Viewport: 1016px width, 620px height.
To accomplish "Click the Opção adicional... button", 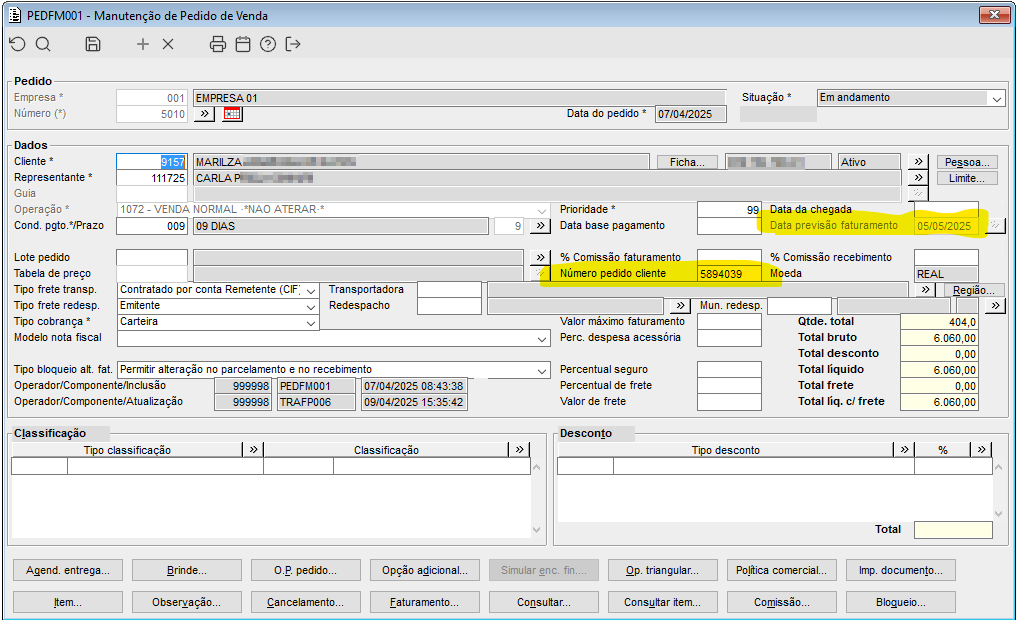I will (x=425, y=570).
